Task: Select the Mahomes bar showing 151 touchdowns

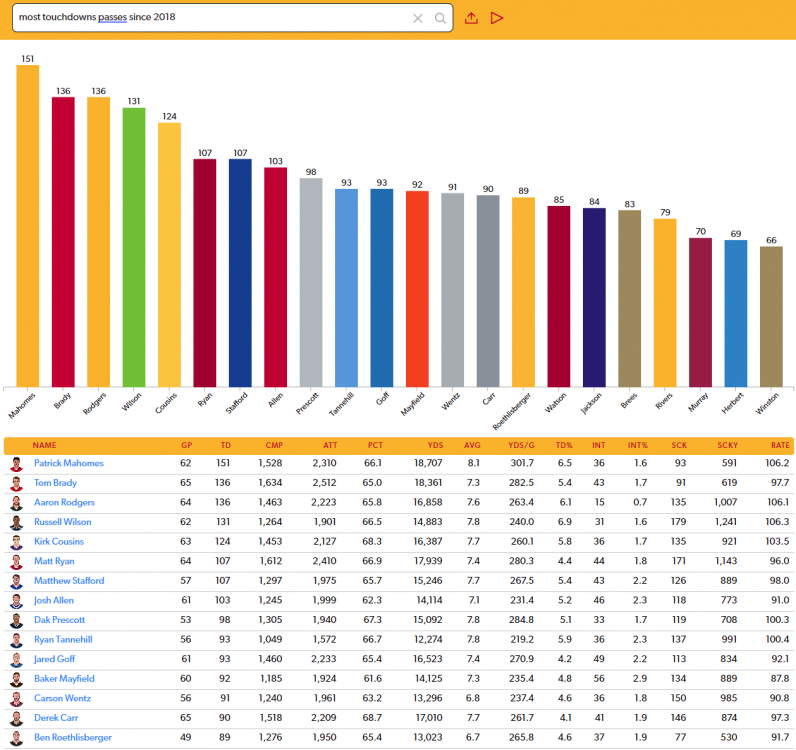Action: click(x=27, y=225)
